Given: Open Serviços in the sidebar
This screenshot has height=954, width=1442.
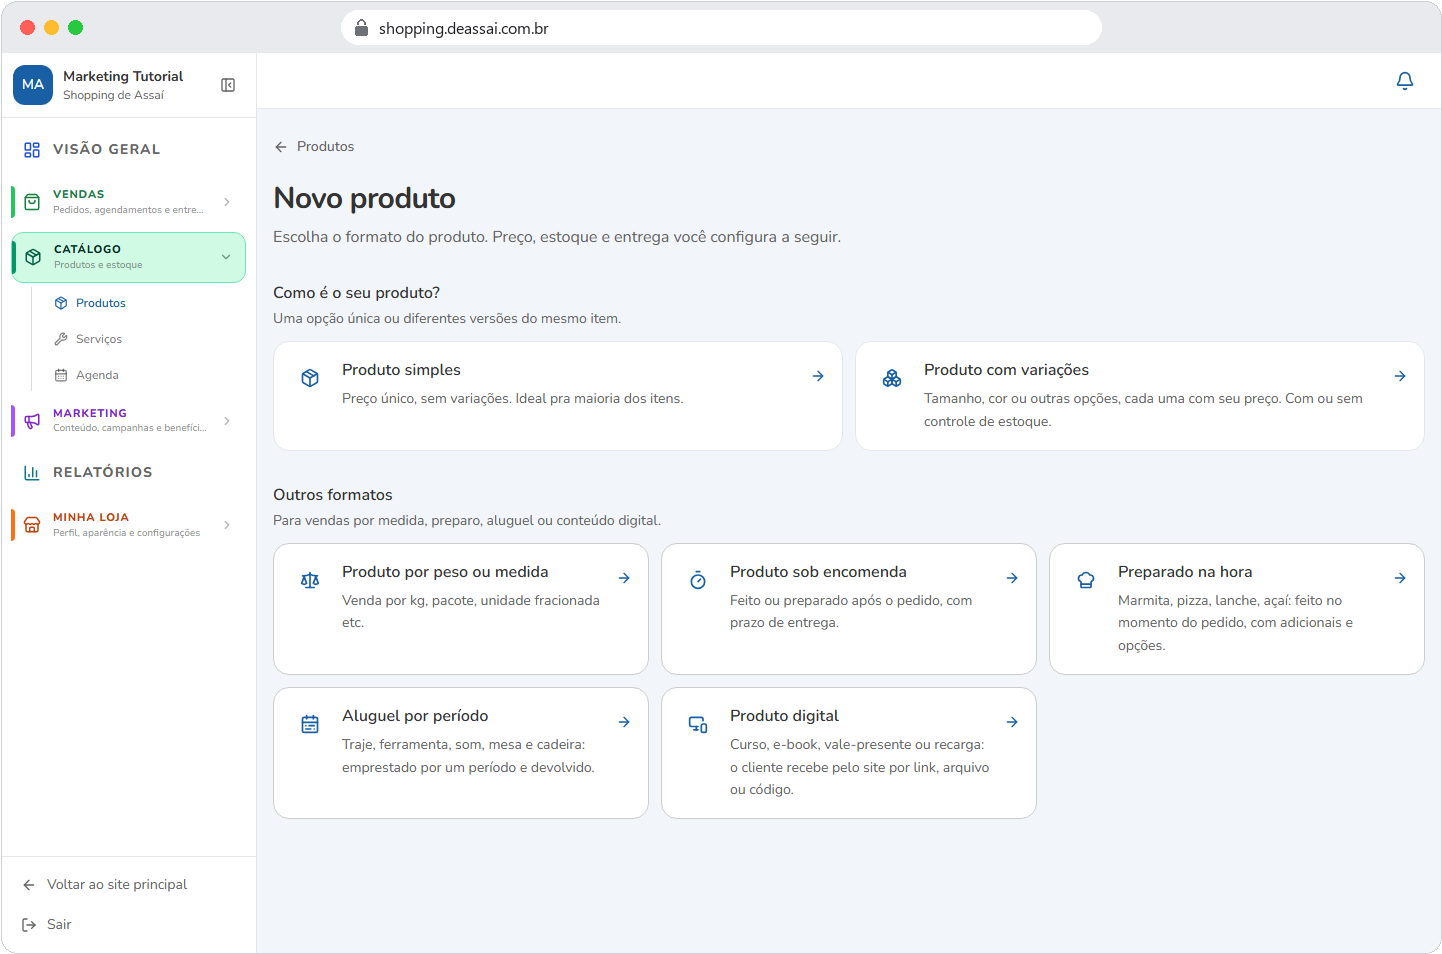Looking at the screenshot, I should (99, 339).
